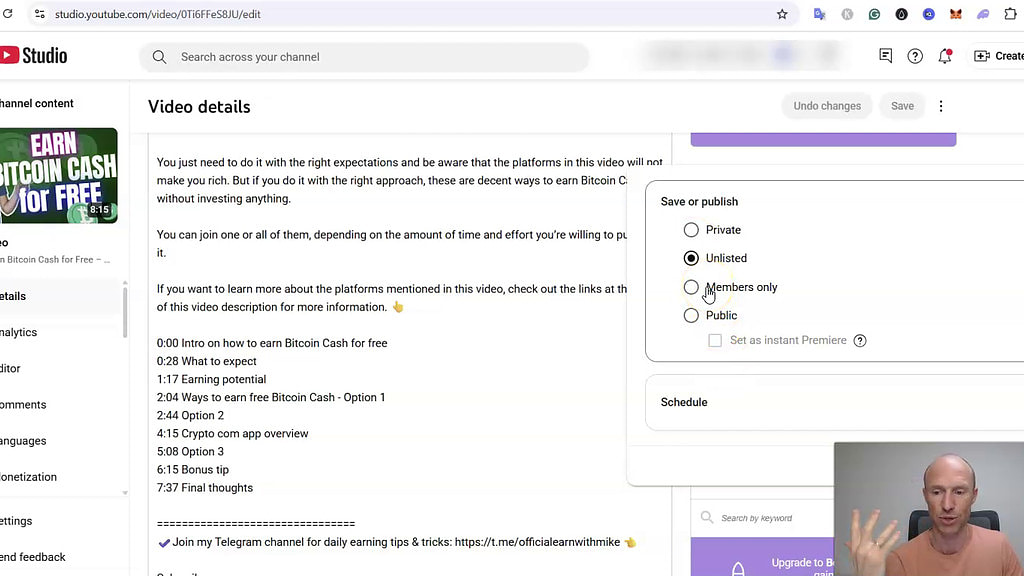Click the sidebar scroll down arrow
The width and height of the screenshot is (1024, 576).
(x=125, y=493)
